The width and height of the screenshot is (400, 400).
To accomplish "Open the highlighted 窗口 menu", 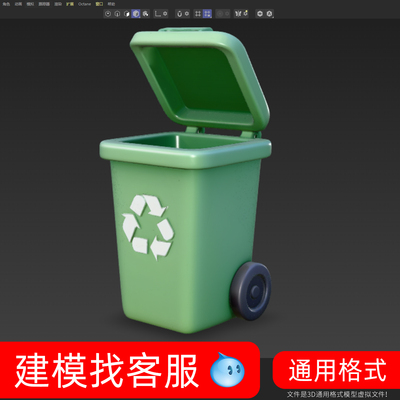I will (99, 4).
